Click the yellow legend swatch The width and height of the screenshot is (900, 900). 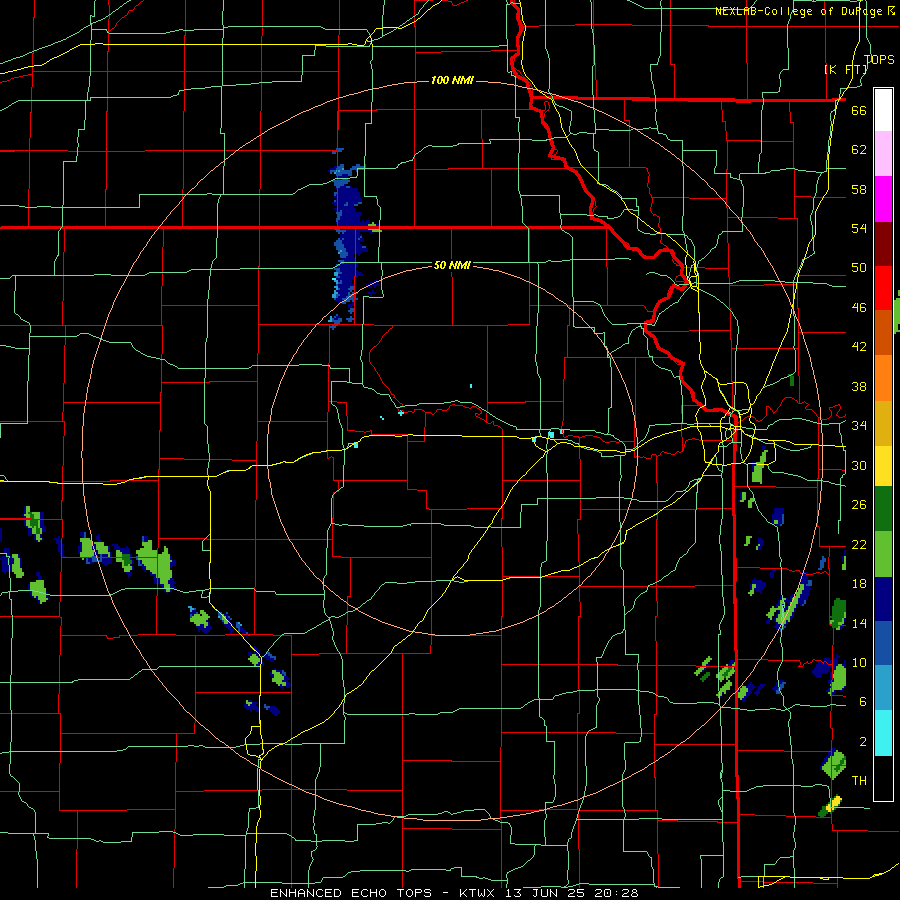click(883, 466)
